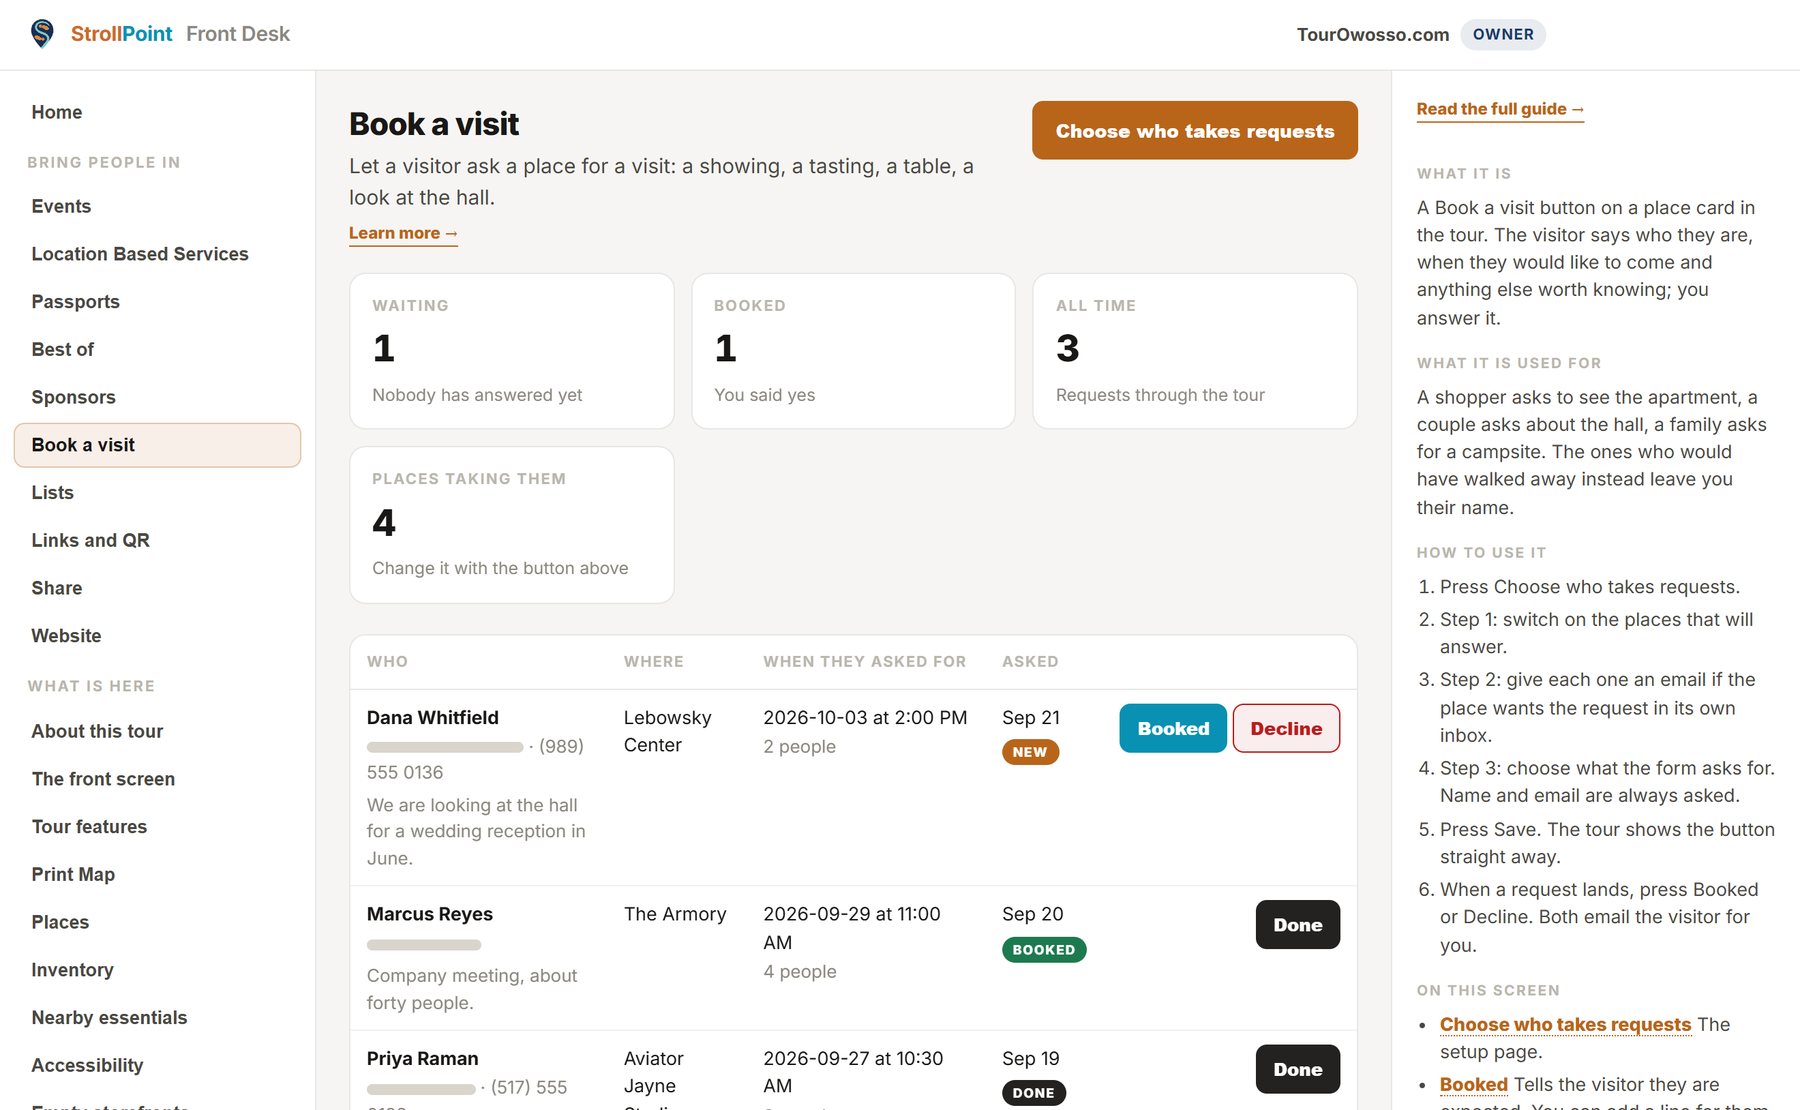This screenshot has width=1800, height=1110.
Task: Open the Places page
Action: click(x=60, y=922)
